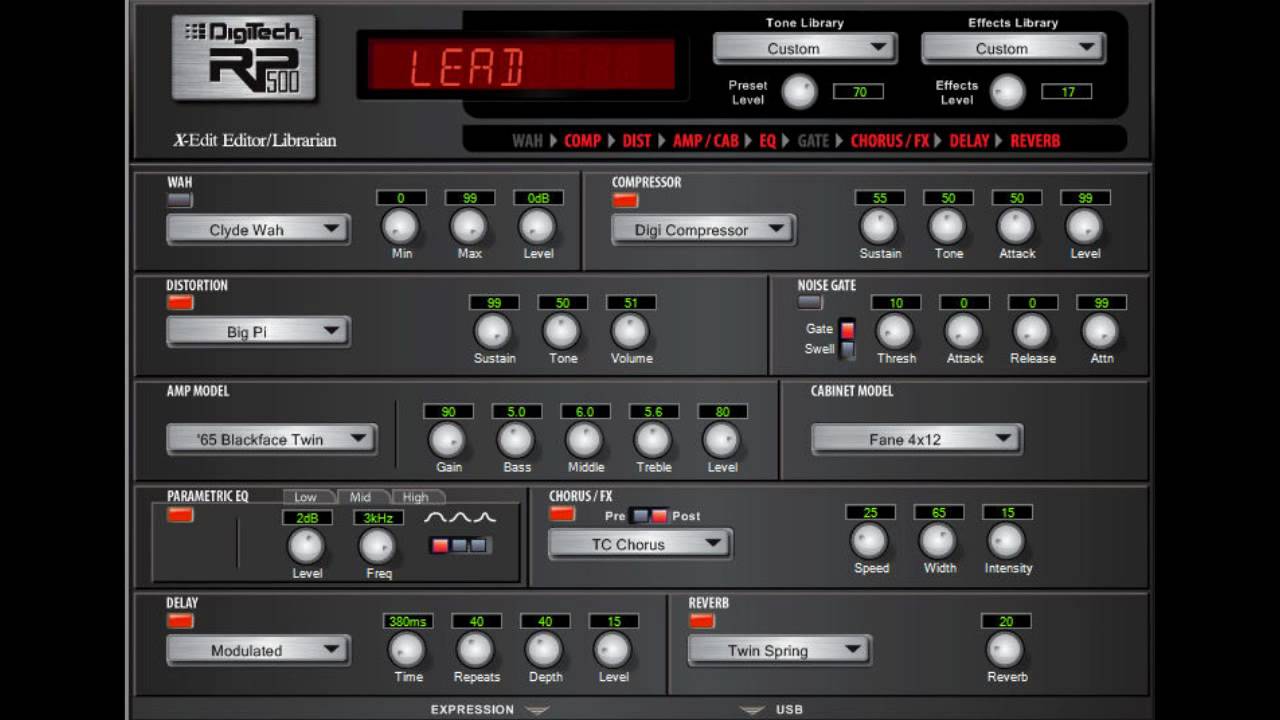This screenshot has width=1280, height=720.
Task: Click the Delay Repeats knob
Action: tap(475, 650)
